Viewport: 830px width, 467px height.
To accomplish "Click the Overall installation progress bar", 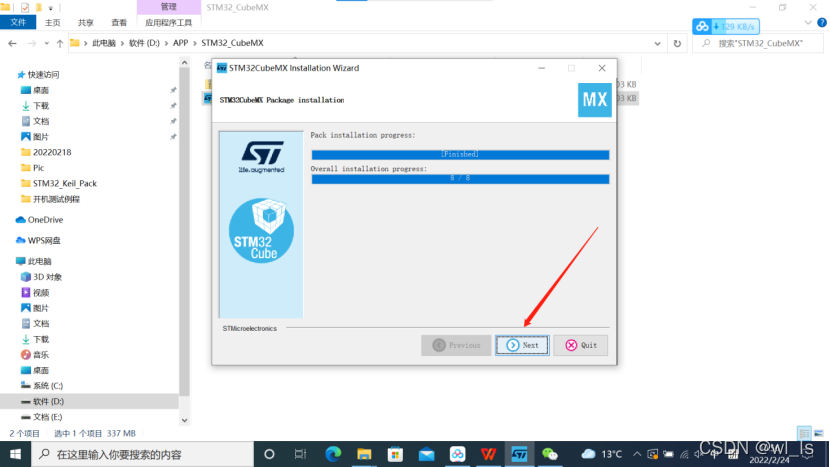I will pyautogui.click(x=460, y=178).
